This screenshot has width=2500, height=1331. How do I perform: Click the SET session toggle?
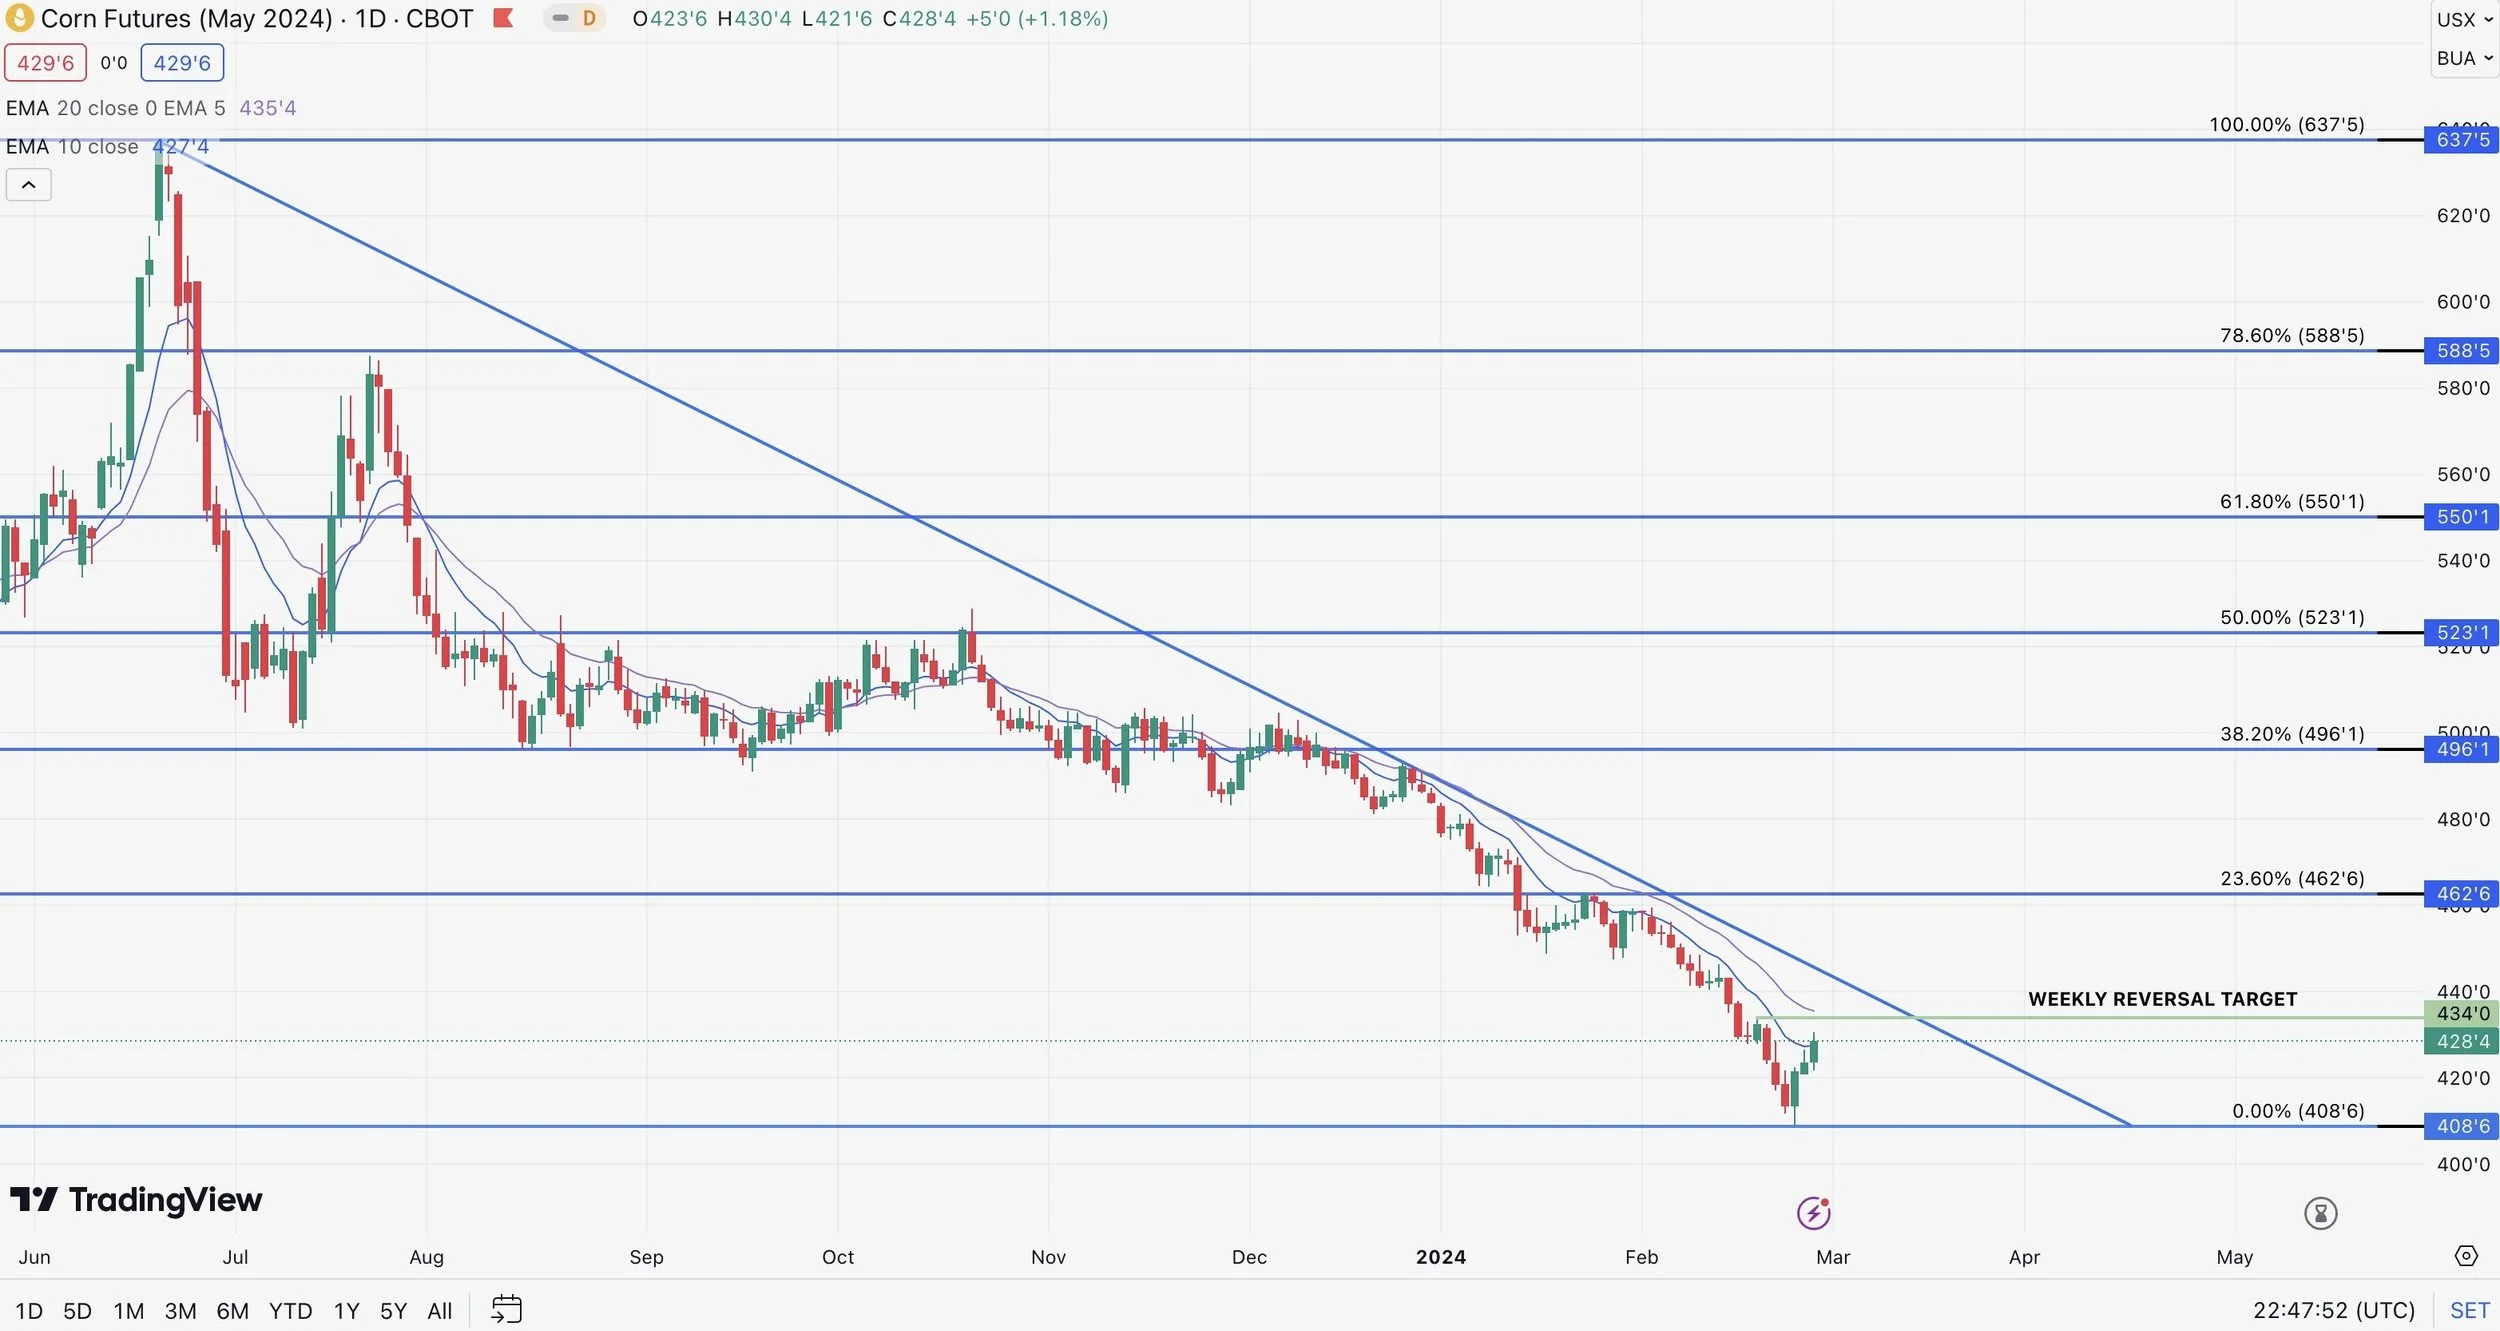click(x=2469, y=1310)
